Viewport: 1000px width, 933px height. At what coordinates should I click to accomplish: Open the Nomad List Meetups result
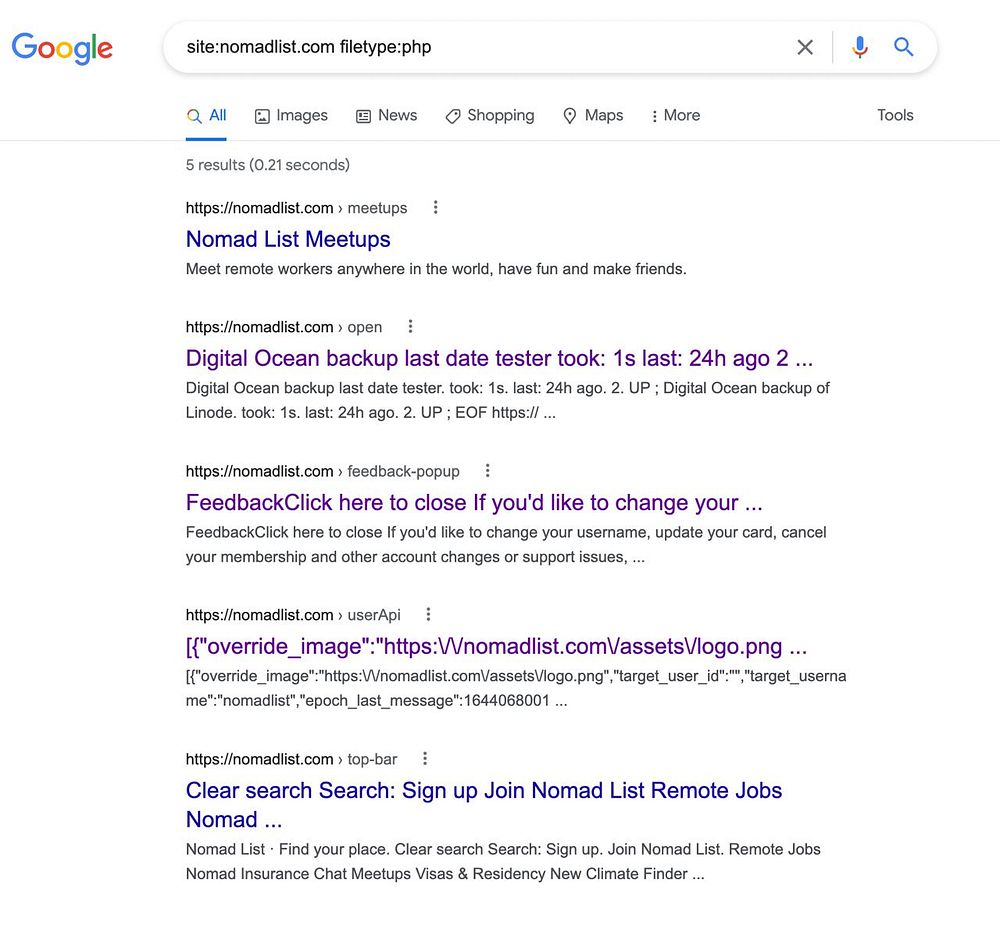click(288, 239)
